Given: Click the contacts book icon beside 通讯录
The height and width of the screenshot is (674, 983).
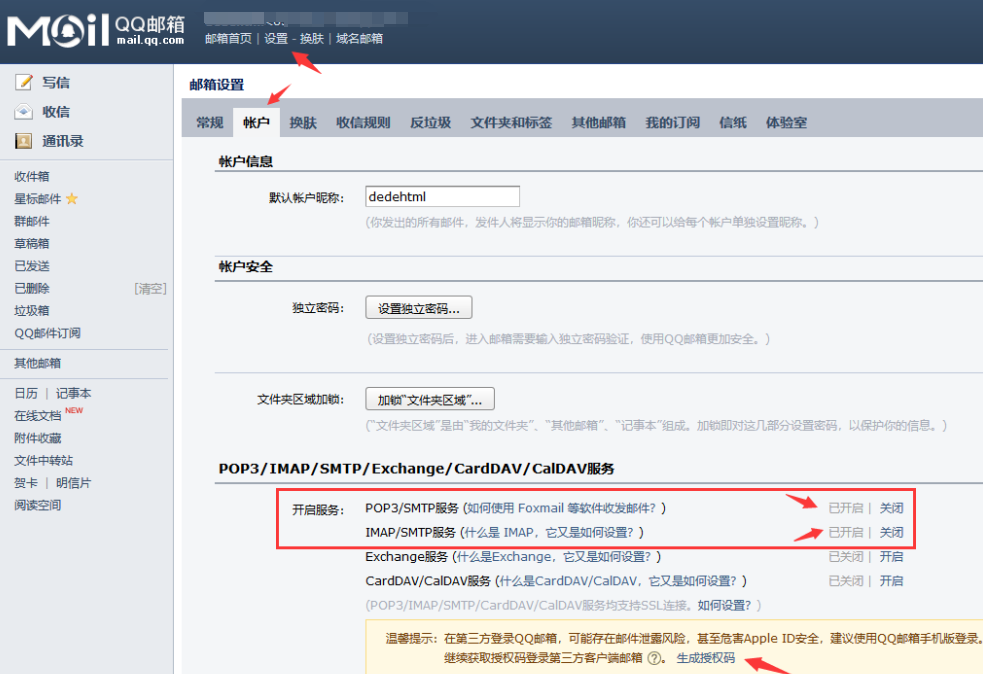Looking at the screenshot, I should (23, 141).
